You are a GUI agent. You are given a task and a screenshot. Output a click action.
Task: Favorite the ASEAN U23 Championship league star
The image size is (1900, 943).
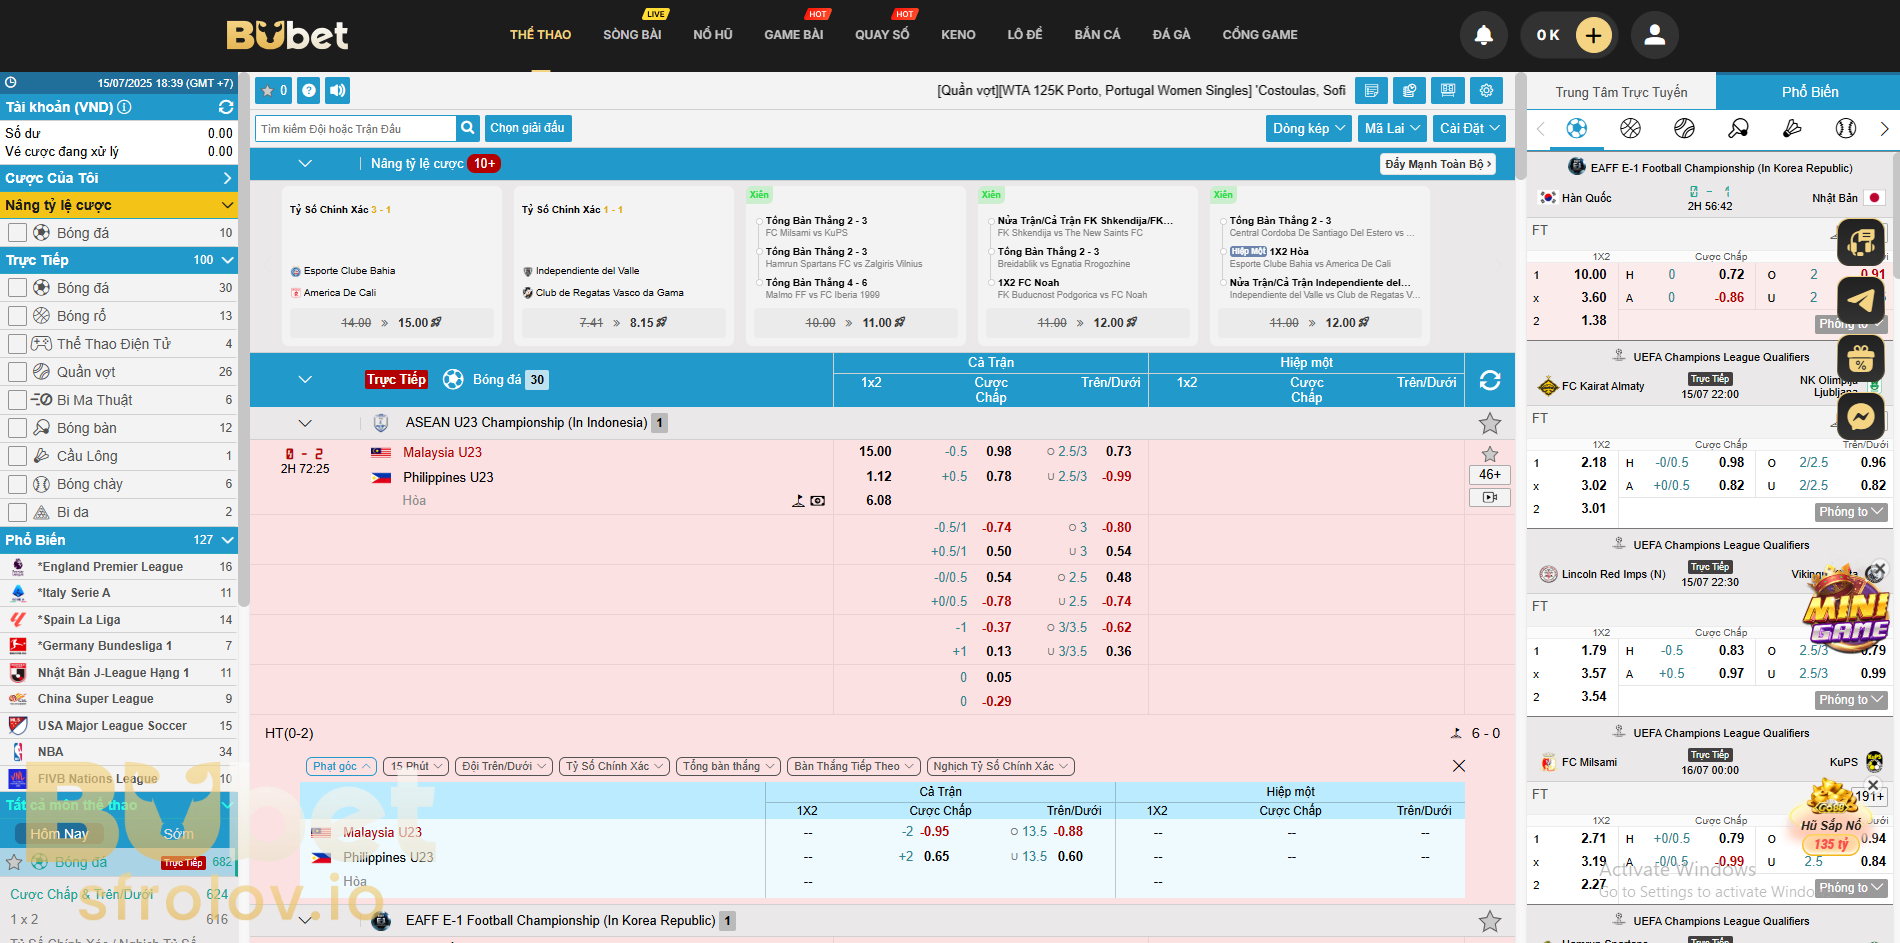[1489, 423]
